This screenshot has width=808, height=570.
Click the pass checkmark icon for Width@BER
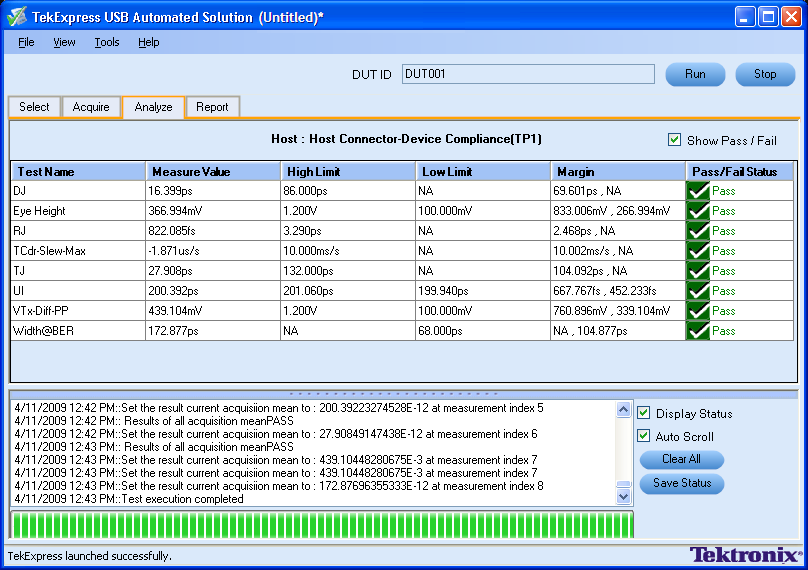(x=698, y=331)
